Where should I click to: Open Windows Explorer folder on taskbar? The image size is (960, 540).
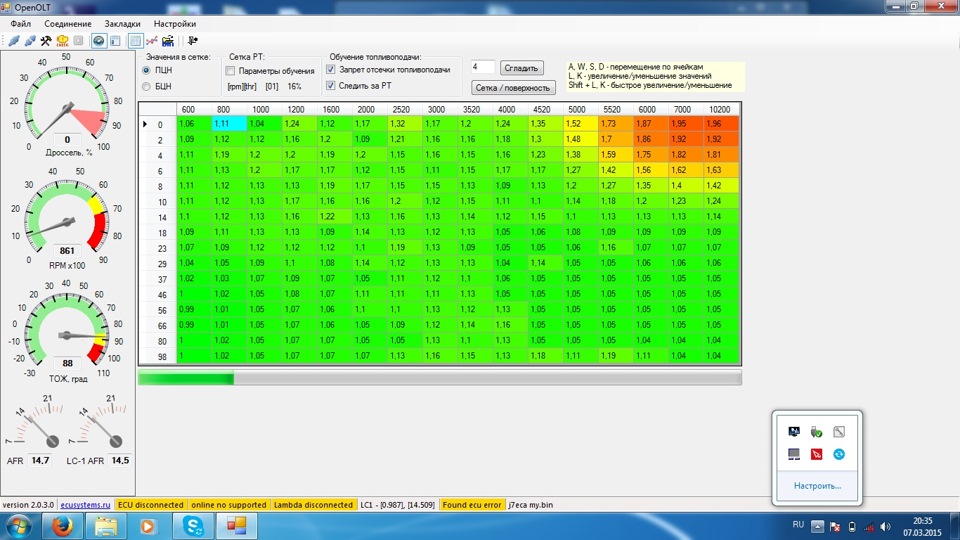pyautogui.click(x=106, y=526)
